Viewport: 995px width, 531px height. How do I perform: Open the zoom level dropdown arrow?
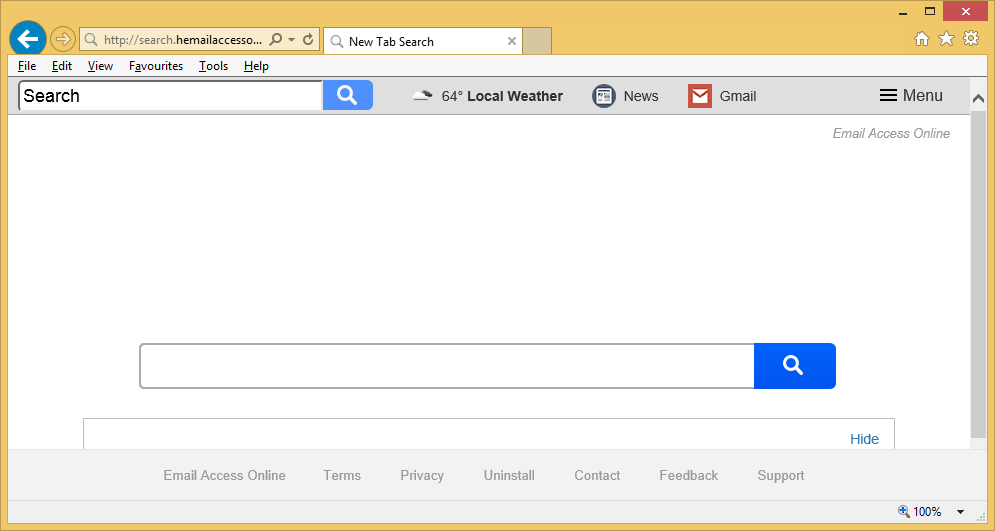click(x=960, y=512)
